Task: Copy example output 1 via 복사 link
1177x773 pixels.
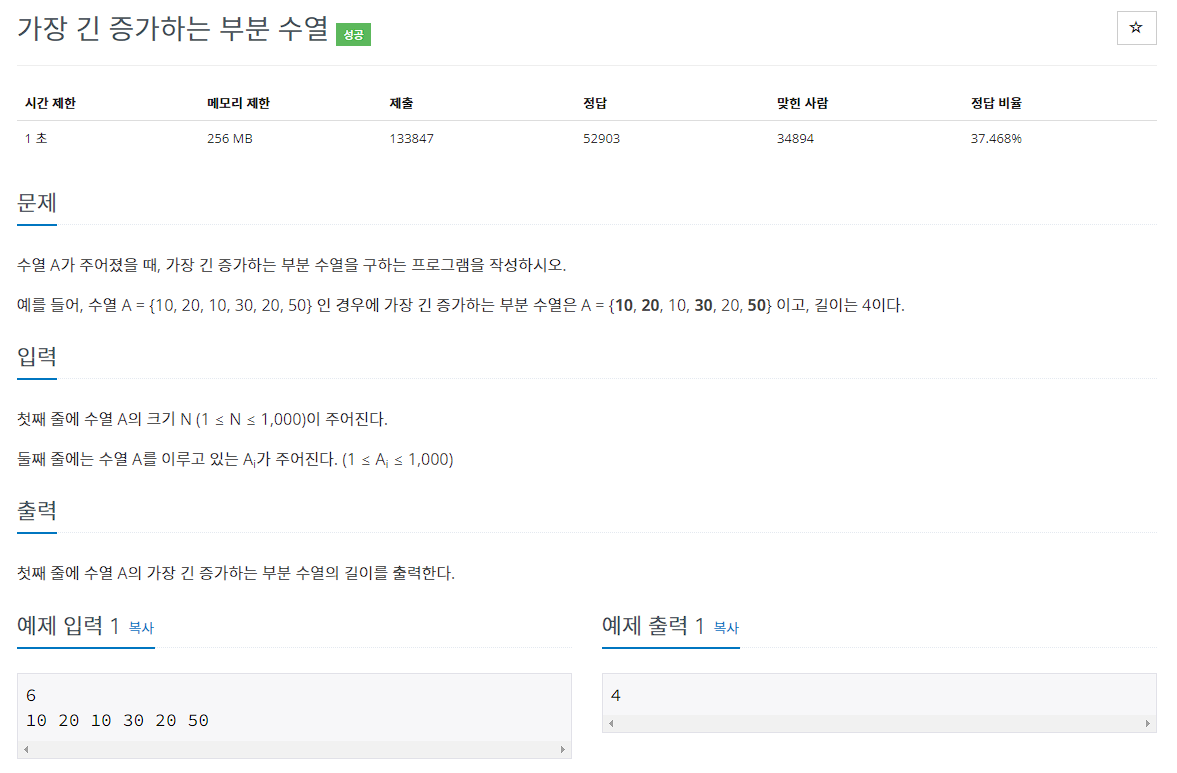Action: pyautogui.click(x=726, y=627)
